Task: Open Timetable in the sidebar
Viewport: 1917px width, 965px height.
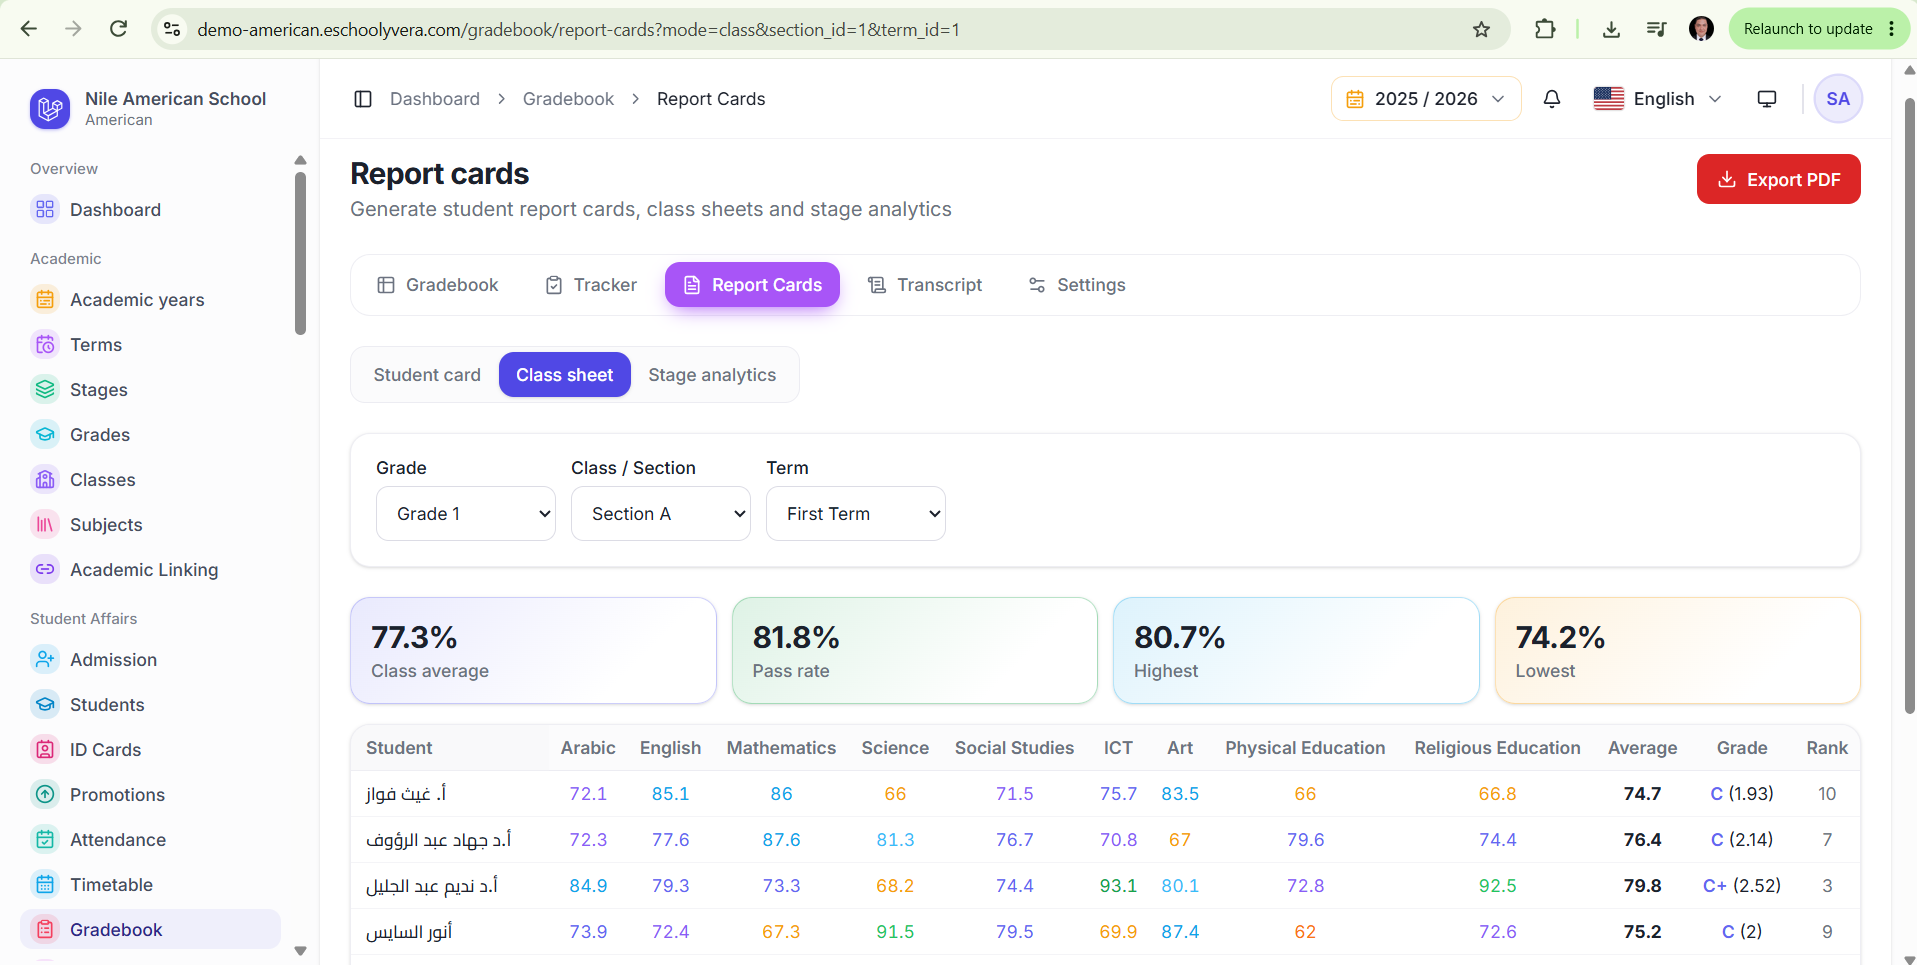Action: [x=150, y=885]
